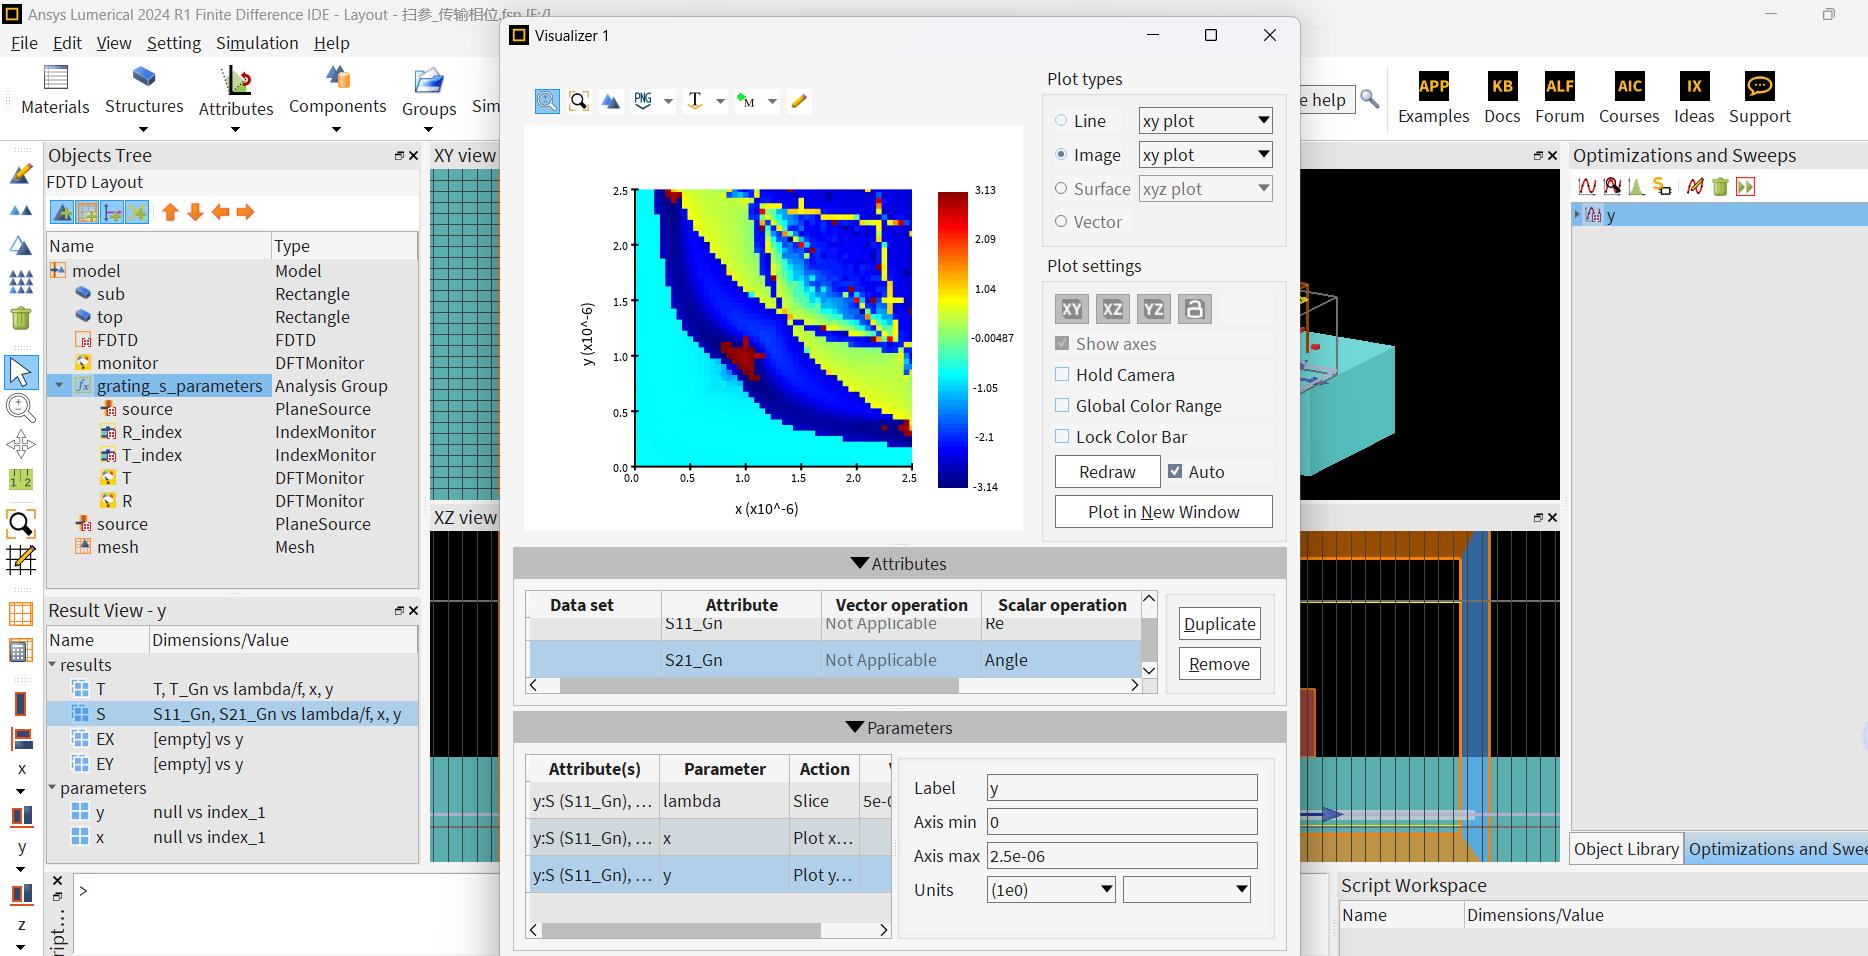
Task: Open the KB Docs icon
Action: coord(1501,87)
